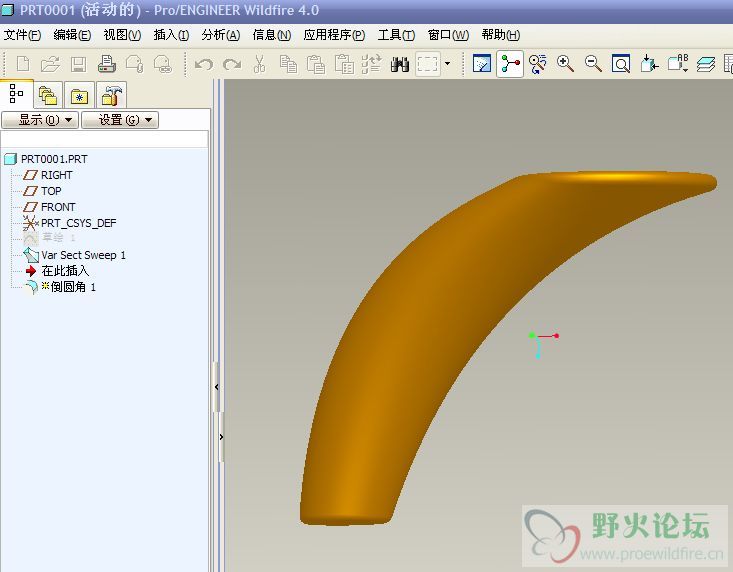The height and width of the screenshot is (572, 733).
Task: Toggle the Spin Center icon
Action: 510,64
